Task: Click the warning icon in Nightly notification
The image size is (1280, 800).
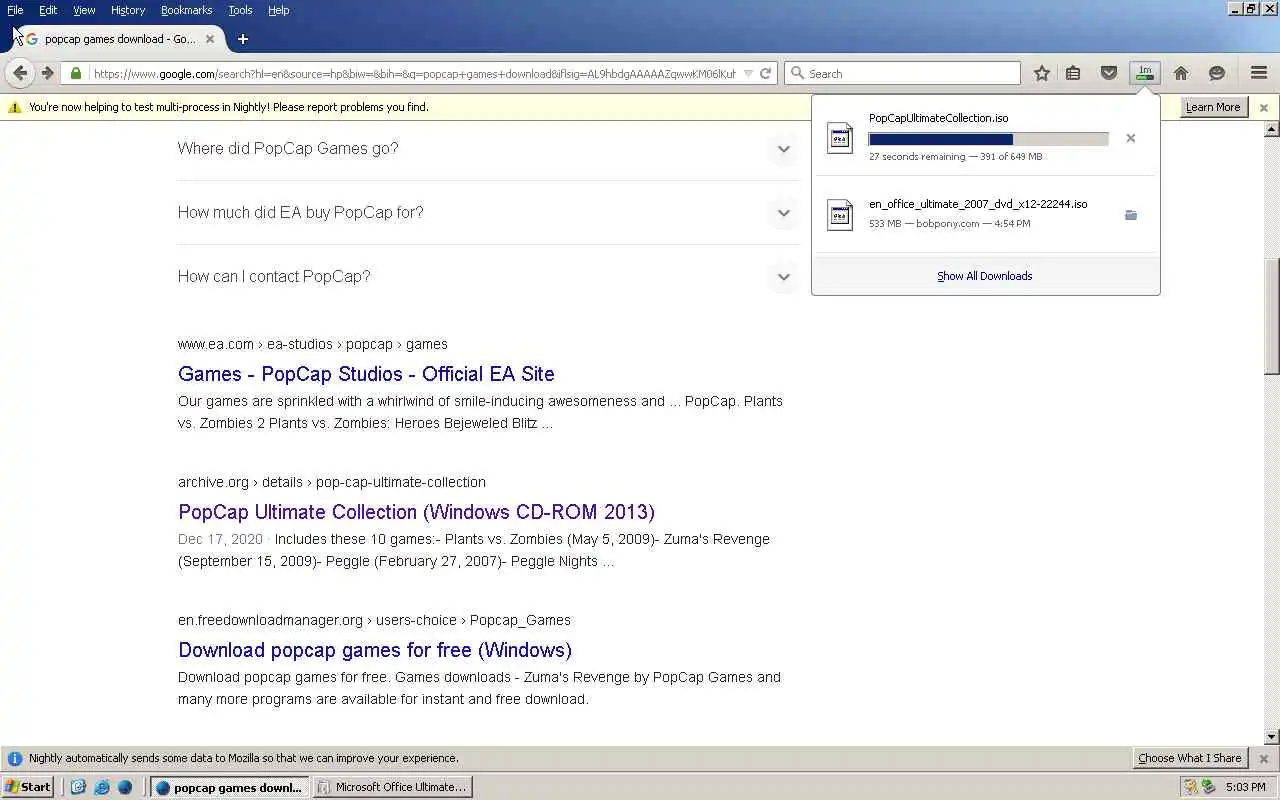Action: [x=15, y=107]
